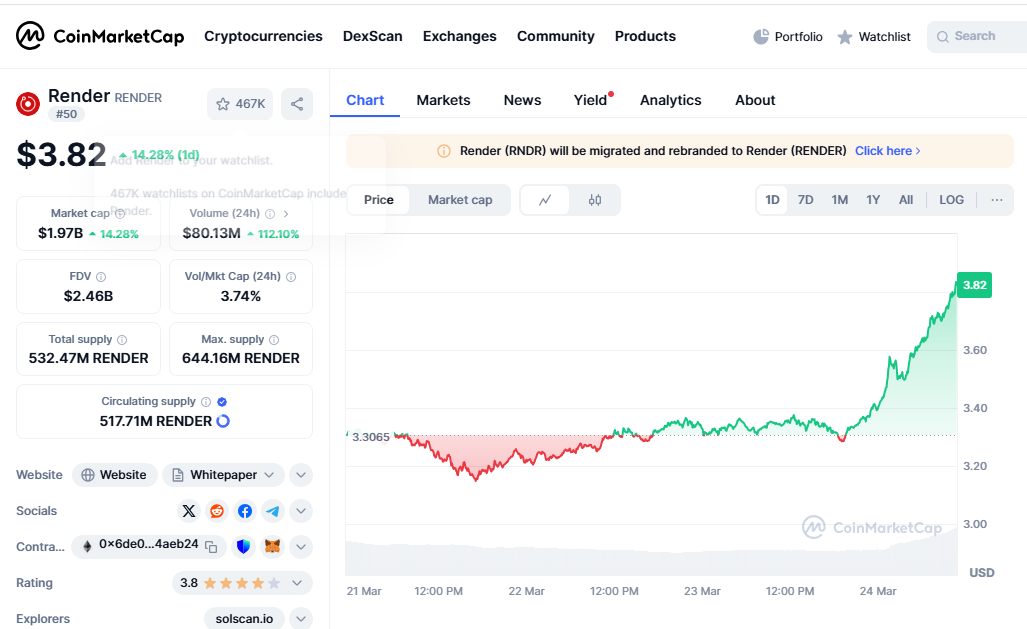Click the green 3.82 price label on chart
1027x629 pixels.
point(974,285)
